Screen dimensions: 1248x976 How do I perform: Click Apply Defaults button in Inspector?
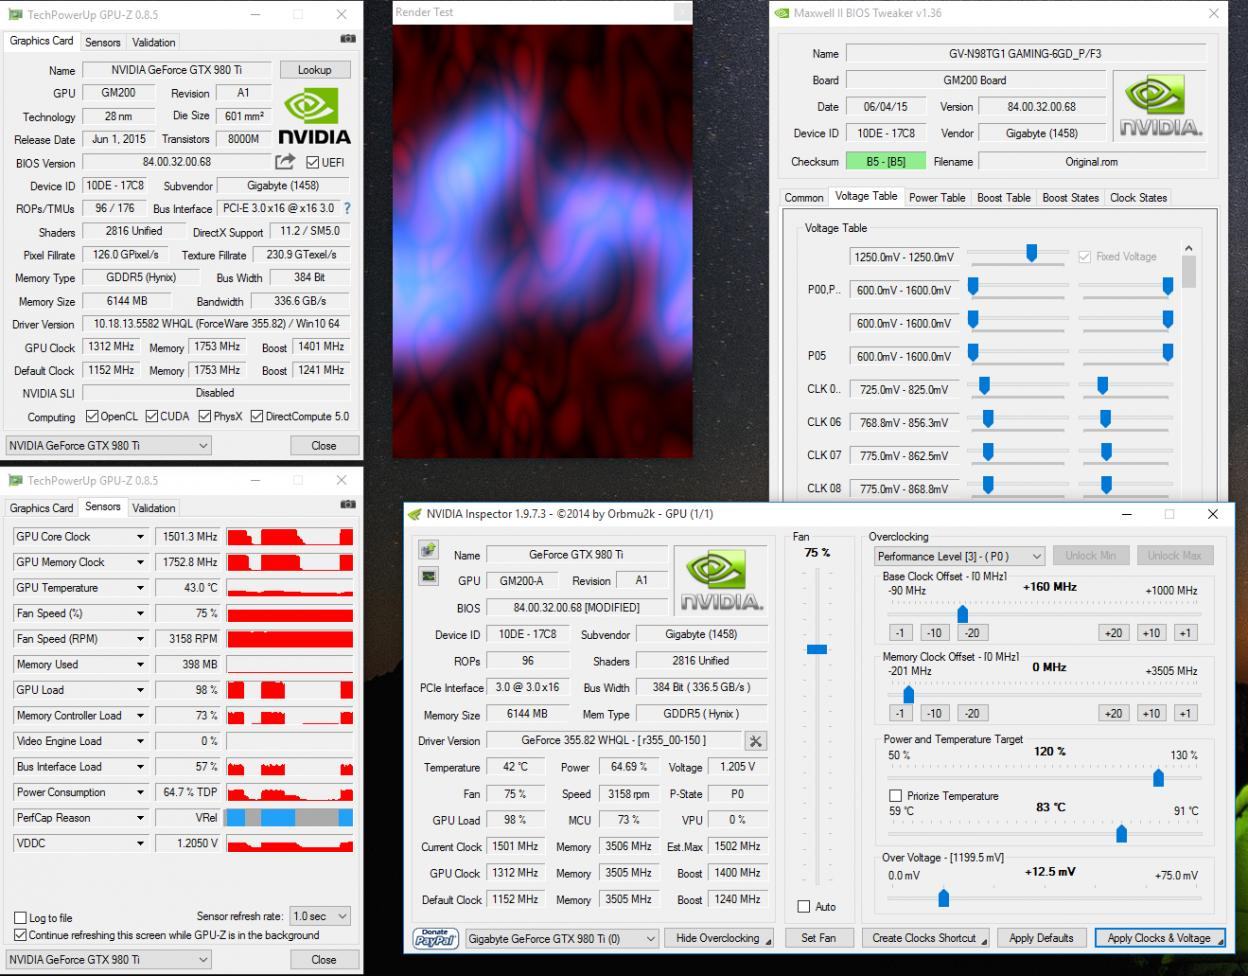click(1041, 938)
